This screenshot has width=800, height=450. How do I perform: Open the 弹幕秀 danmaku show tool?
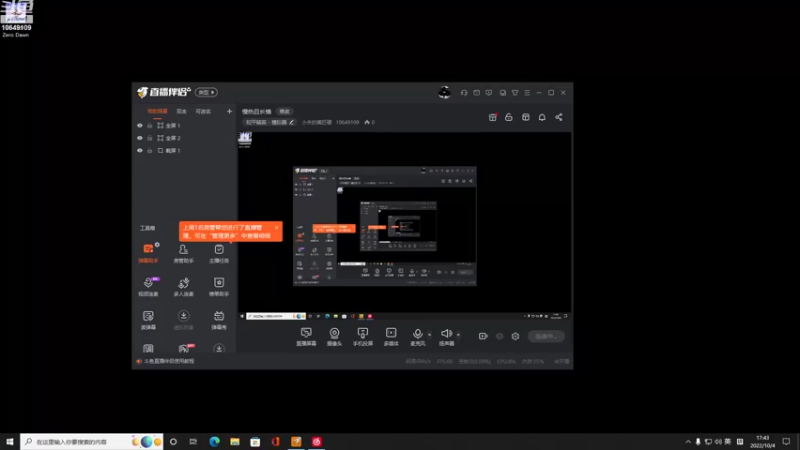[x=219, y=320]
